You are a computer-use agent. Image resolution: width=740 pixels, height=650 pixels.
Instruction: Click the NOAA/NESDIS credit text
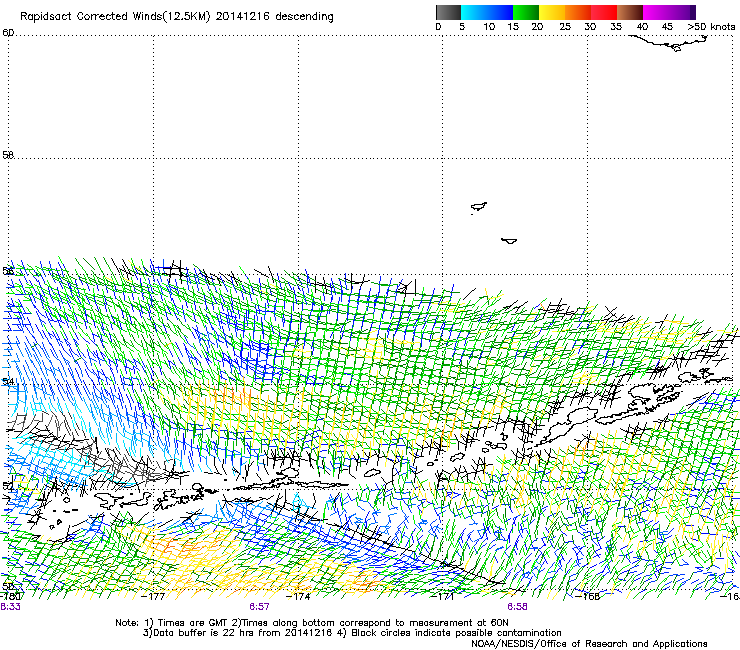point(589,644)
